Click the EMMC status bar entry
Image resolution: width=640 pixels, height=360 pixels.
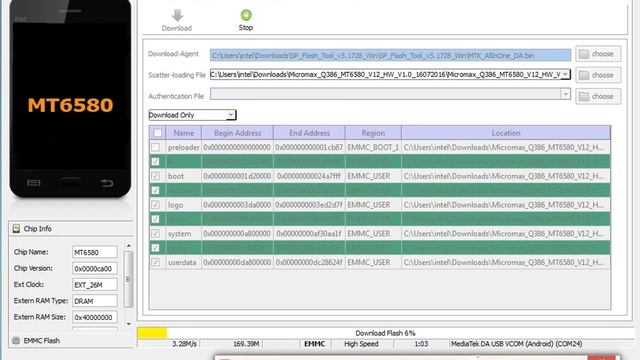pyautogui.click(x=315, y=344)
